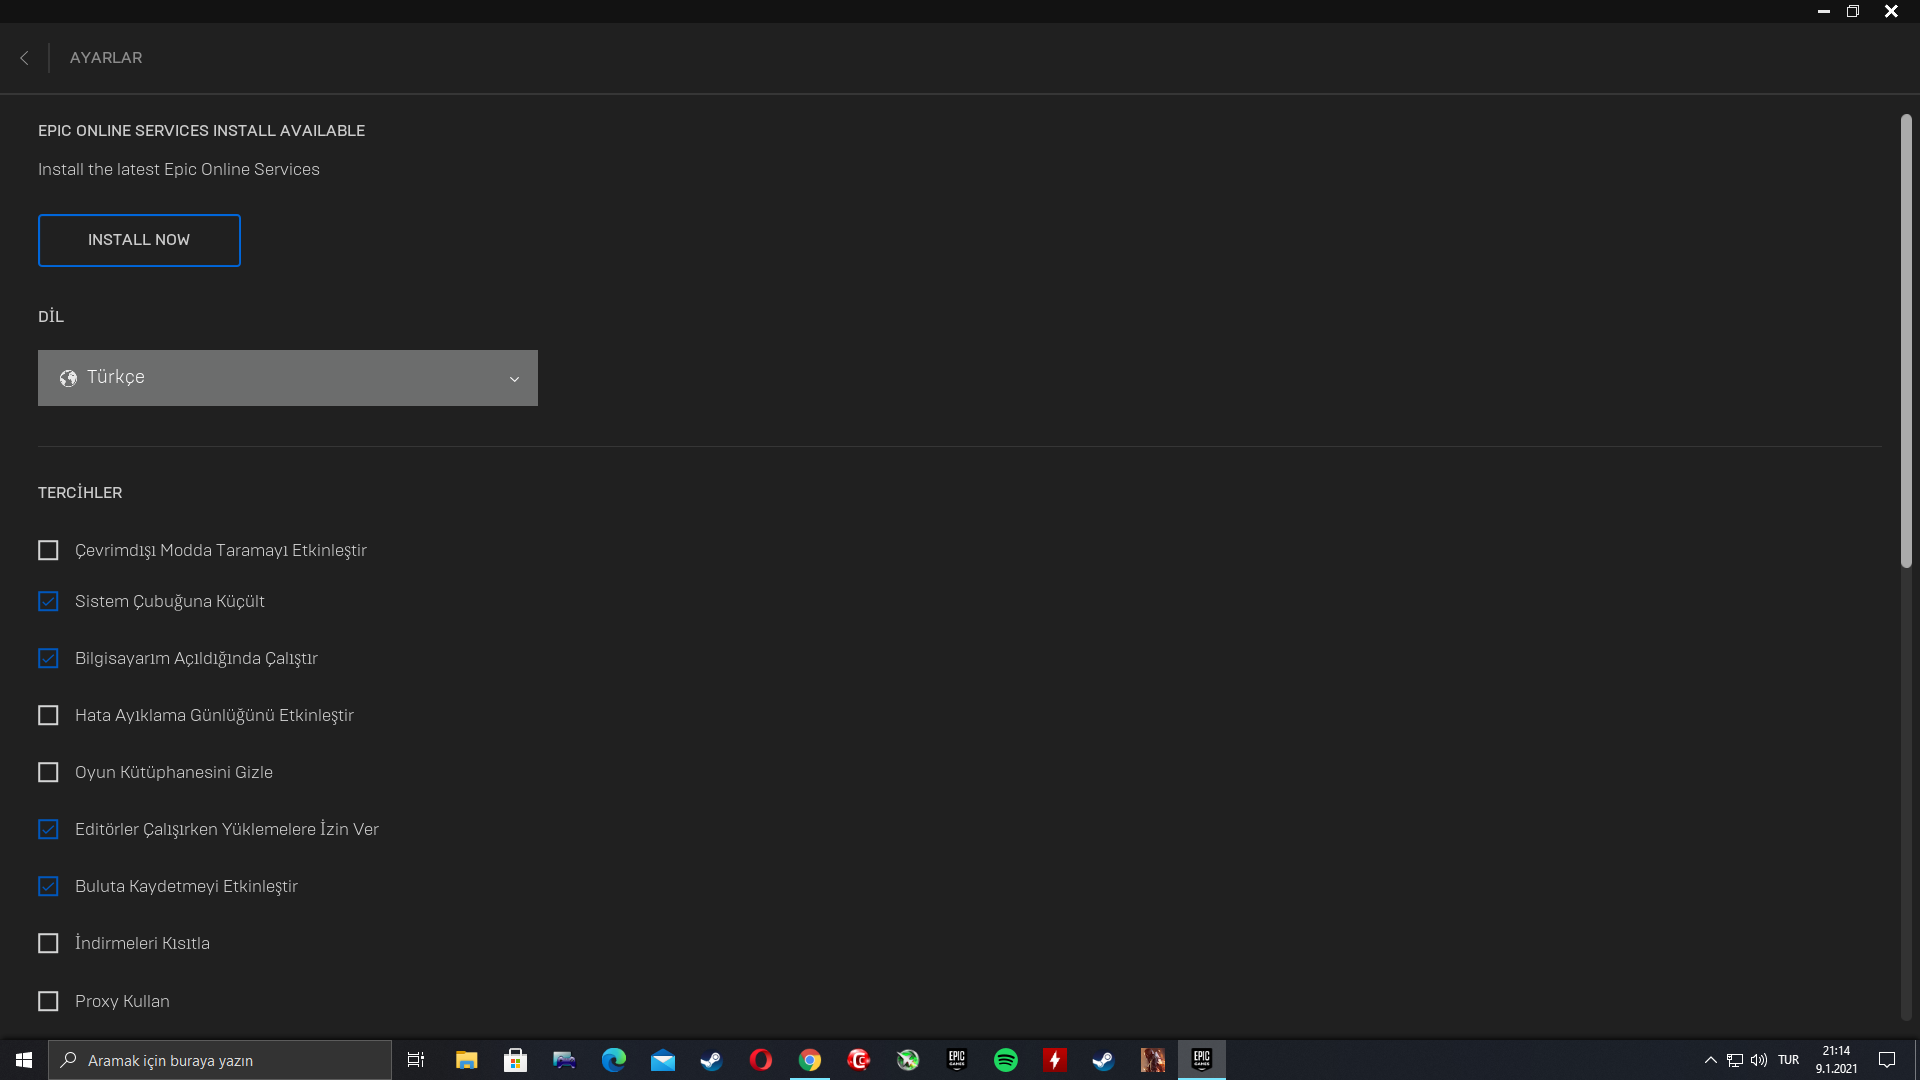Click the vertical scrollbar on the settings page
The height and width of the screenshot is (1080, 1920).
(x=1906, y=341)
